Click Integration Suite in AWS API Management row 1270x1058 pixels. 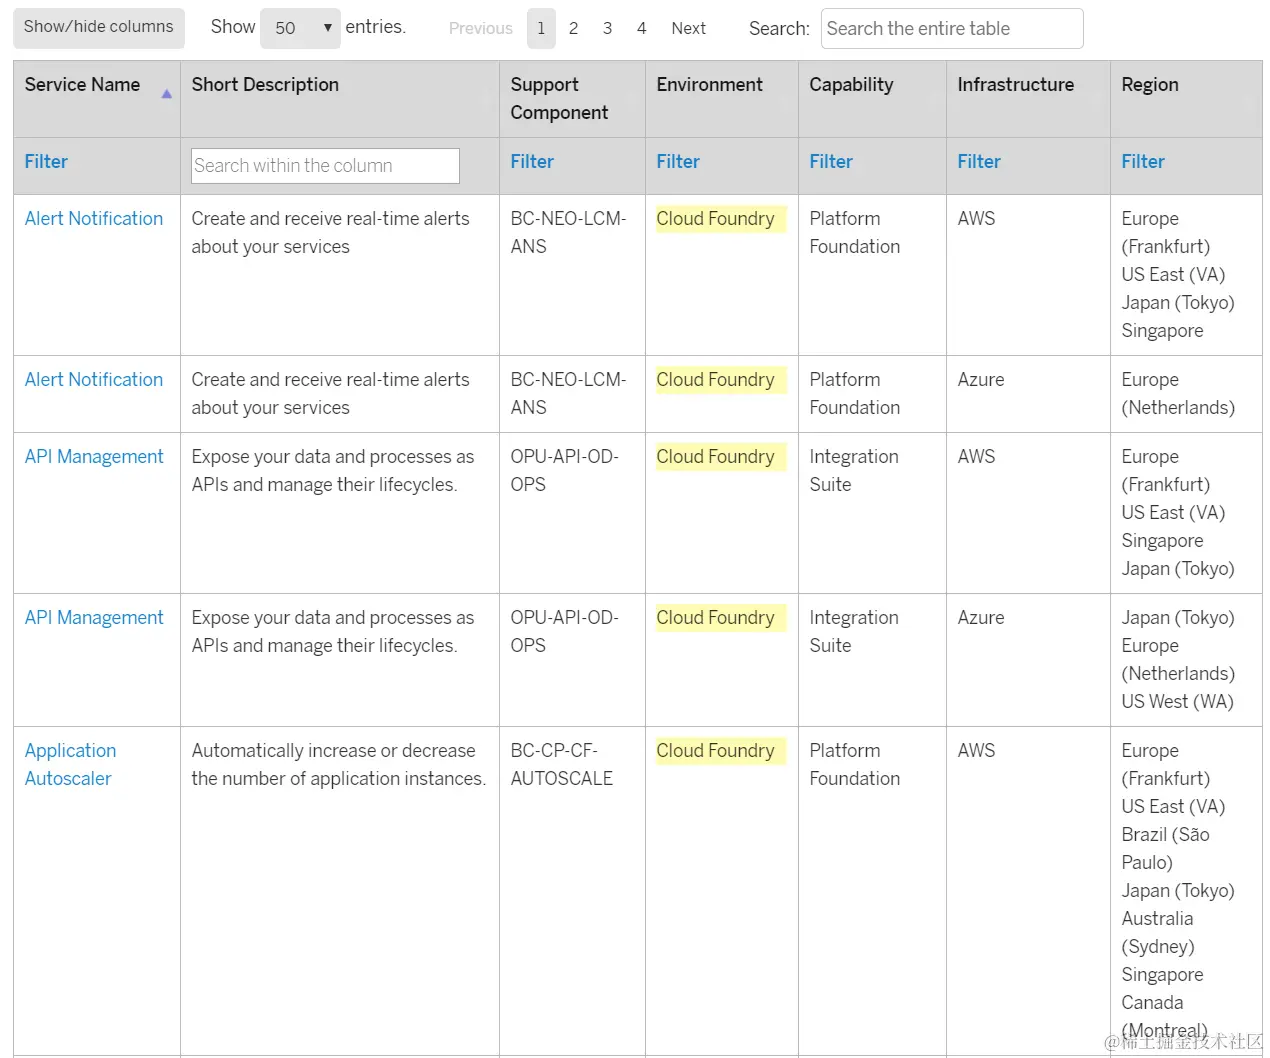[x=853, y=471]
